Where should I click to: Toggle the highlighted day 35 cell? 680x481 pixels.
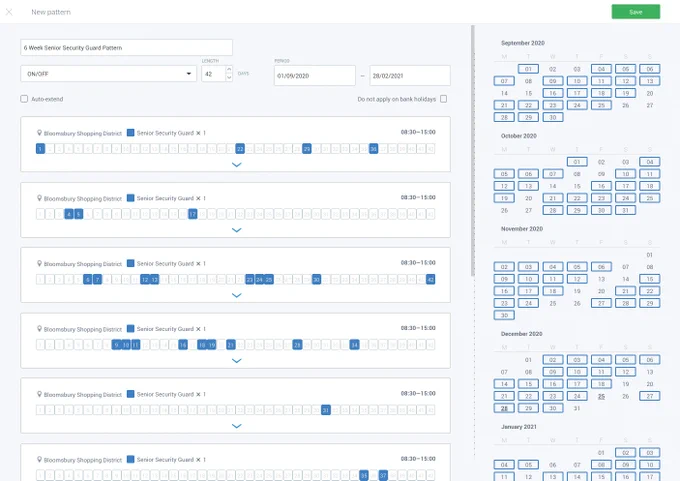pos(364,475)
